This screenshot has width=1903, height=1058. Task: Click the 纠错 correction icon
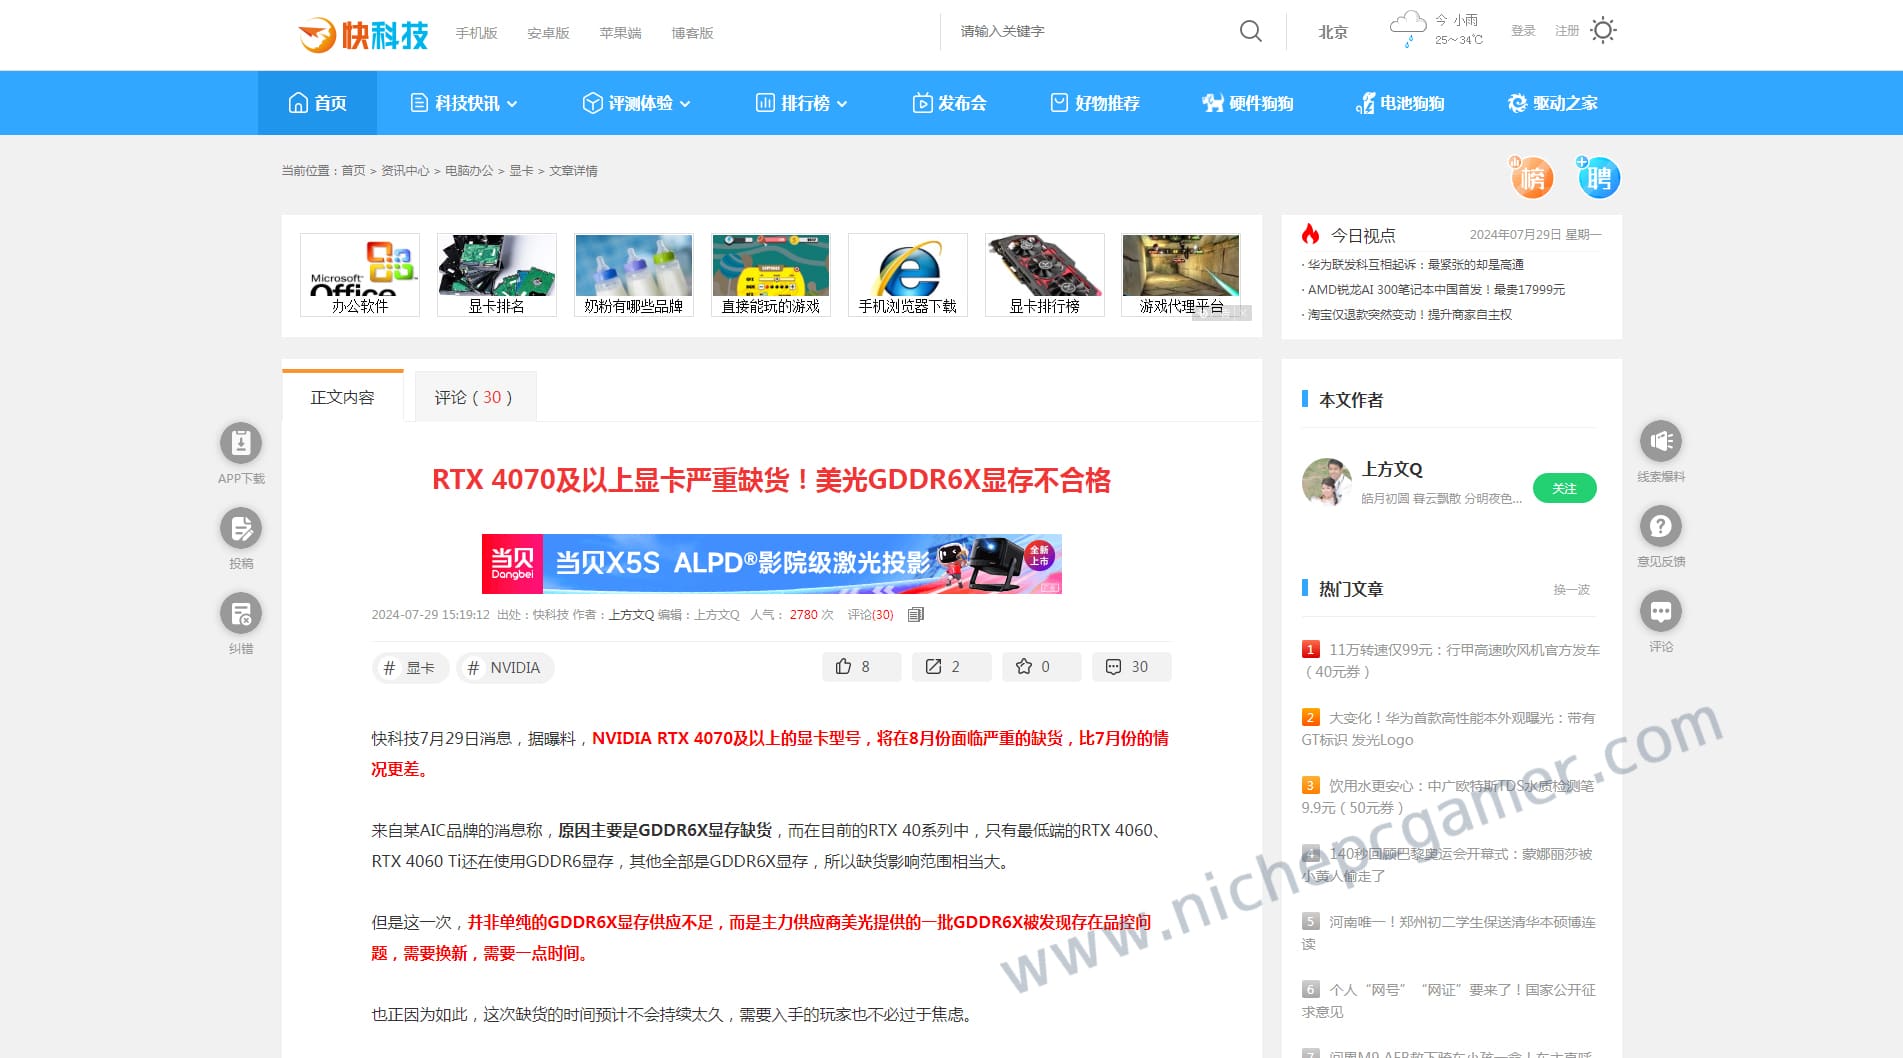[x=241, y=613]
